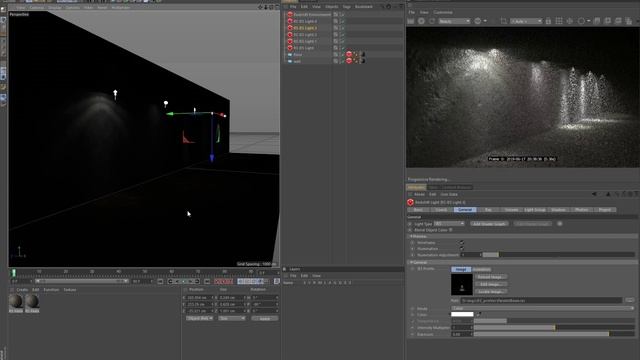Open the Mode Color dropdown in light settings
The height and width of the screenshot is (360, 640).
click(542, 309)
